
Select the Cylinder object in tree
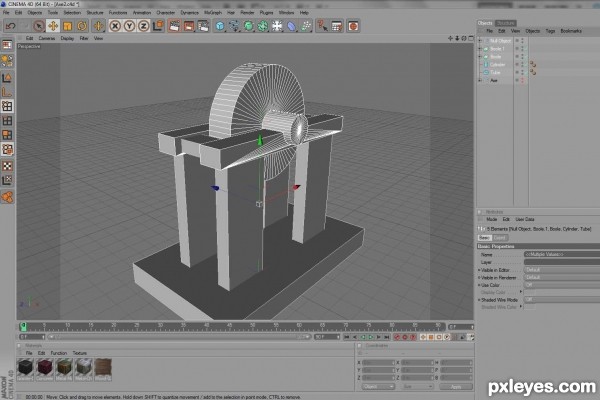coord(497,65)
